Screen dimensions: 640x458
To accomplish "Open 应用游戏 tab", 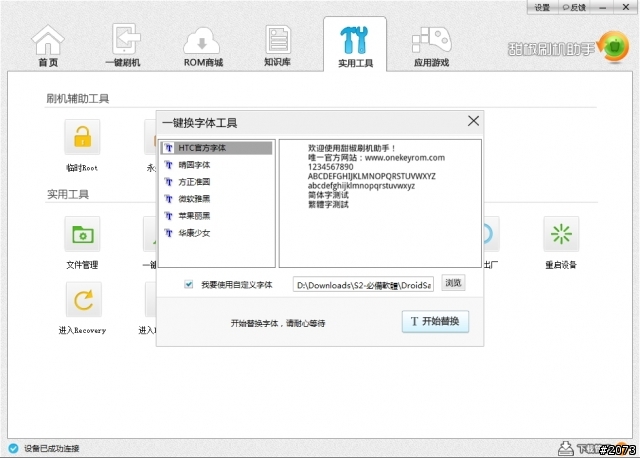I will [x=431, y=46].
